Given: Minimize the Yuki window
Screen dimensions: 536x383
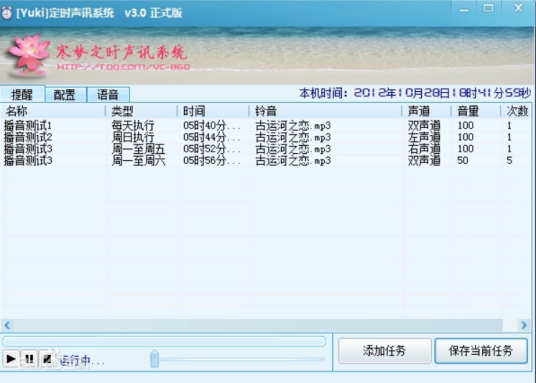Looking at the screenshot, I should (464, 9).
